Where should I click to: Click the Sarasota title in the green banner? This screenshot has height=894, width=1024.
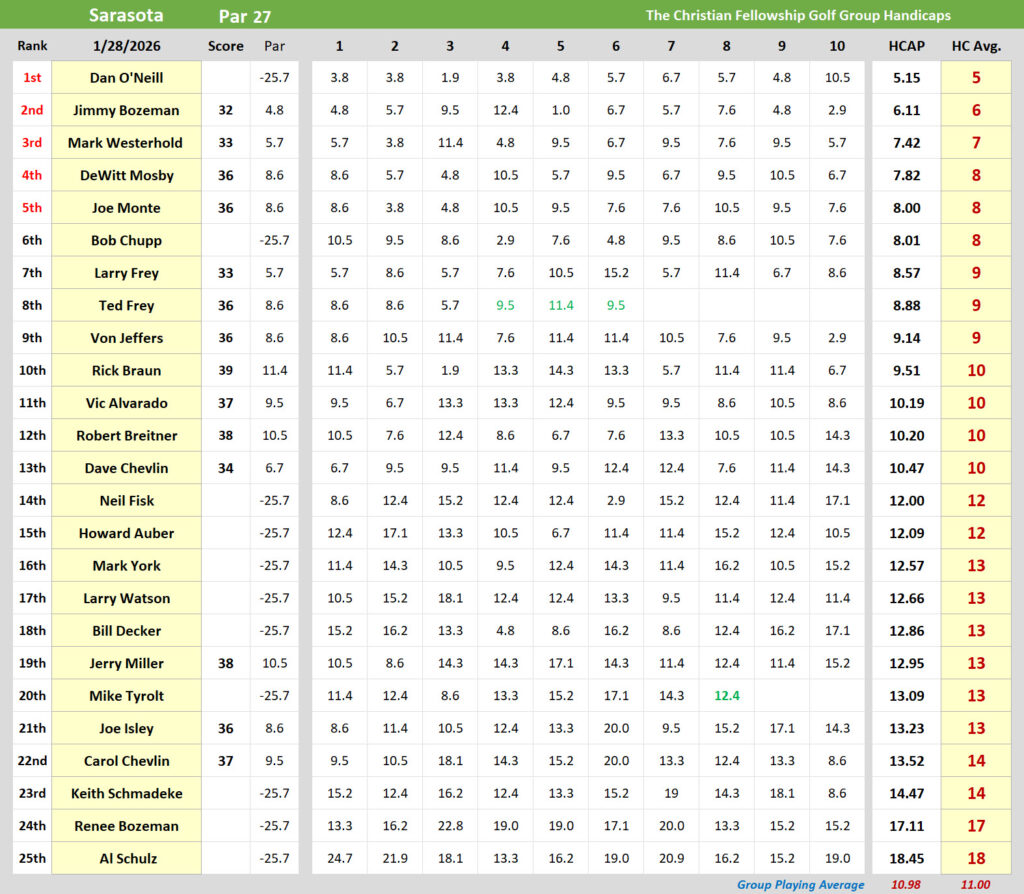(x=126, y=15)
